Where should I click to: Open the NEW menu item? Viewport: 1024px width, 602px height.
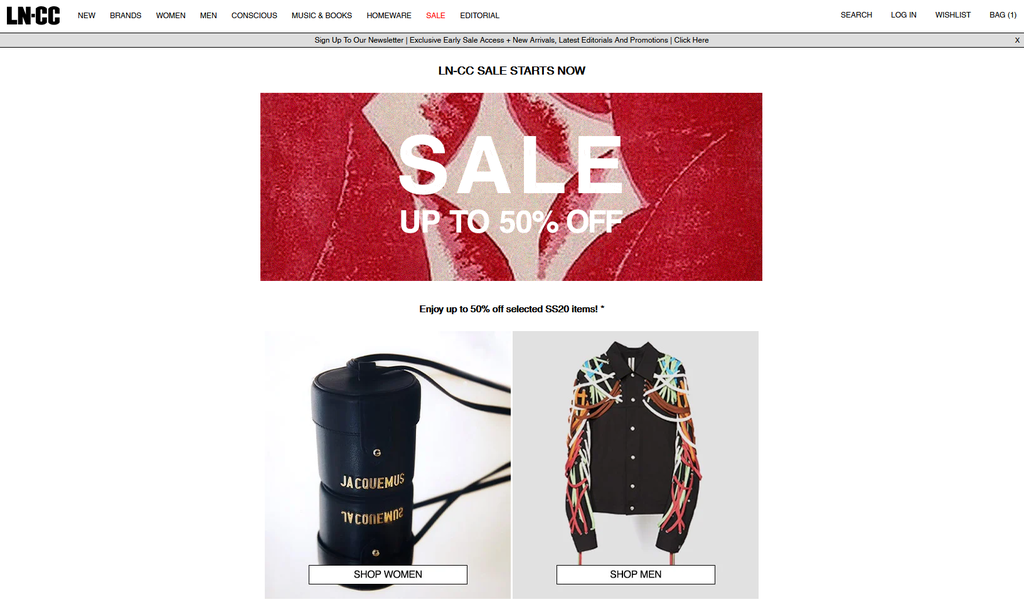tap(86, 16)
